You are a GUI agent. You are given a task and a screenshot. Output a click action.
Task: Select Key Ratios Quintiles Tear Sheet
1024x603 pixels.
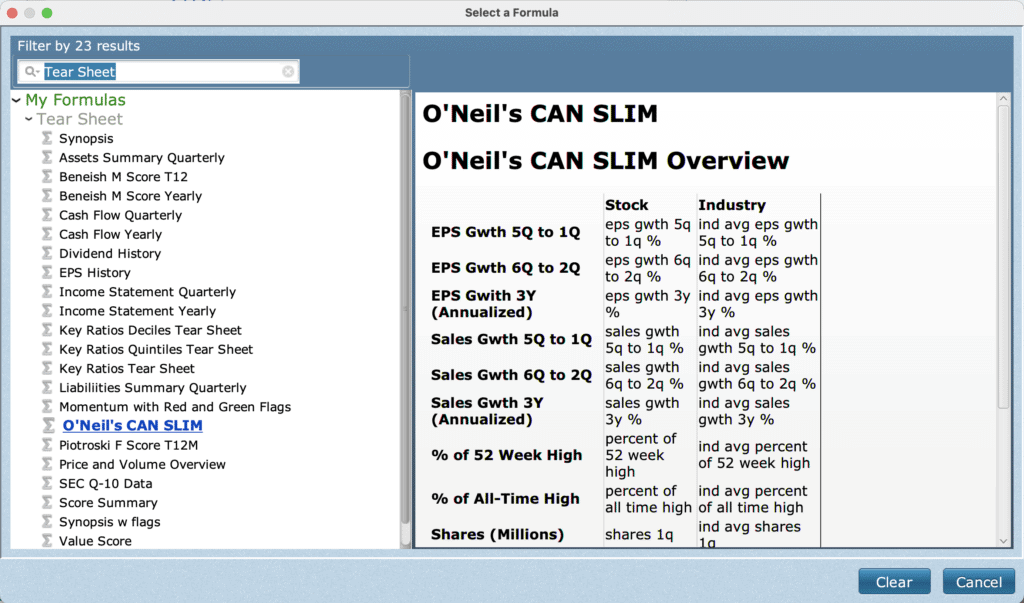(x=156, y=349)
